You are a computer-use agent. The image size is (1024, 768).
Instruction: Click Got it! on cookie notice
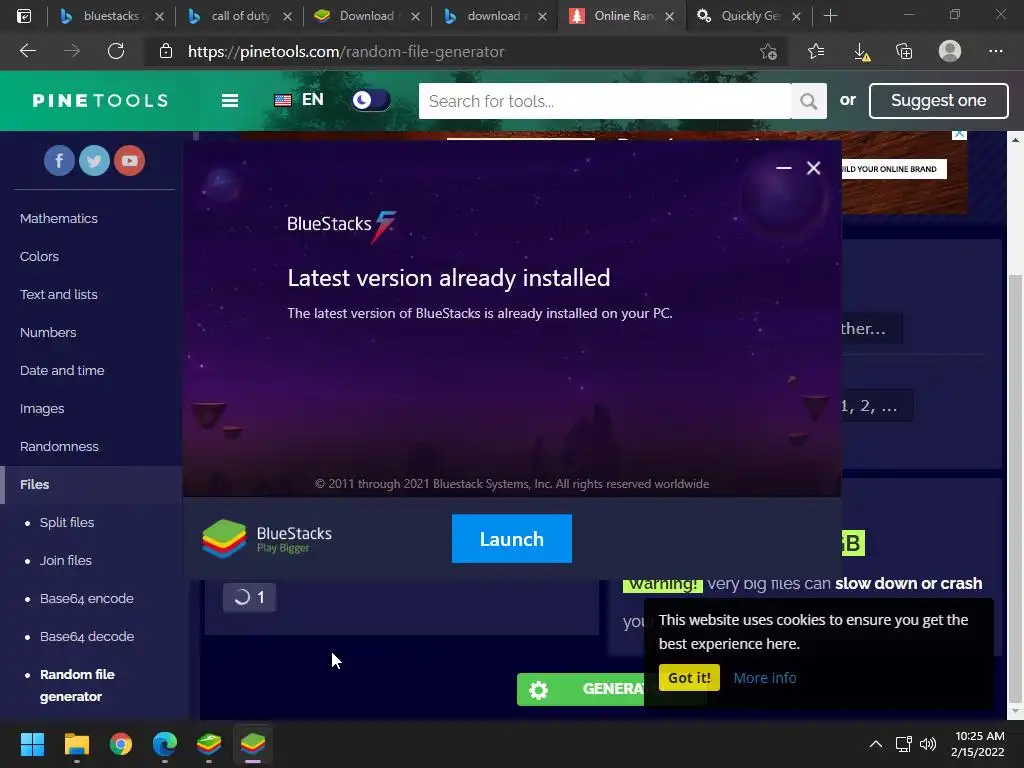689,678
